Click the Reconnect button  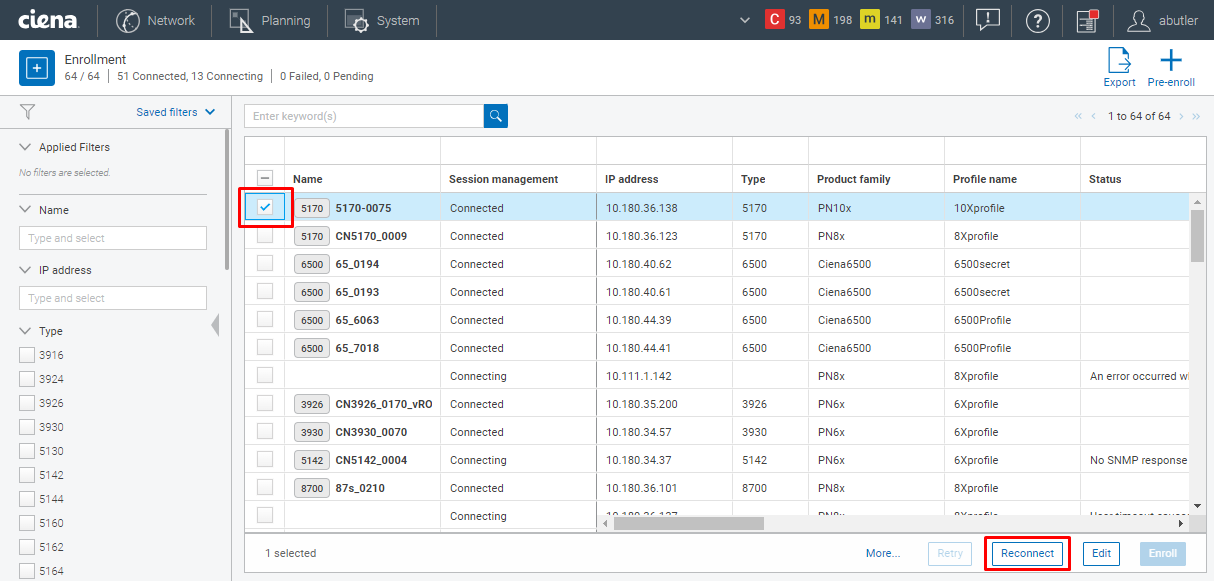click(1026, 553)
